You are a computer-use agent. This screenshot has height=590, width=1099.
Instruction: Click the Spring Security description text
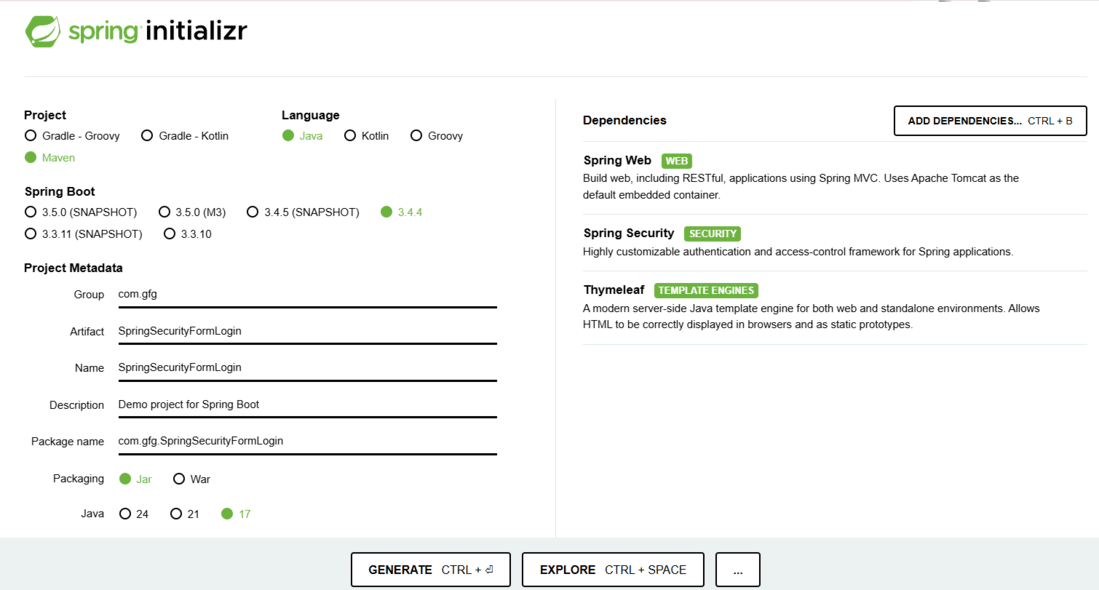[798, 252]
